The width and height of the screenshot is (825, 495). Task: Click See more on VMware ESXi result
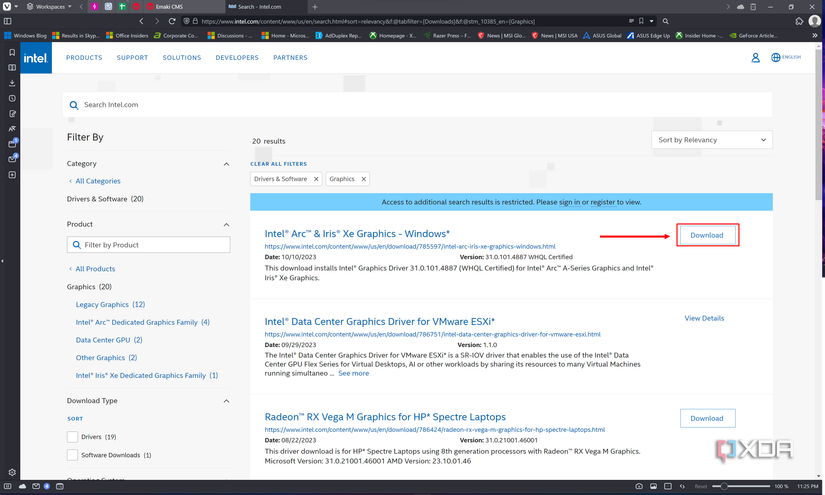coord(354,373)
